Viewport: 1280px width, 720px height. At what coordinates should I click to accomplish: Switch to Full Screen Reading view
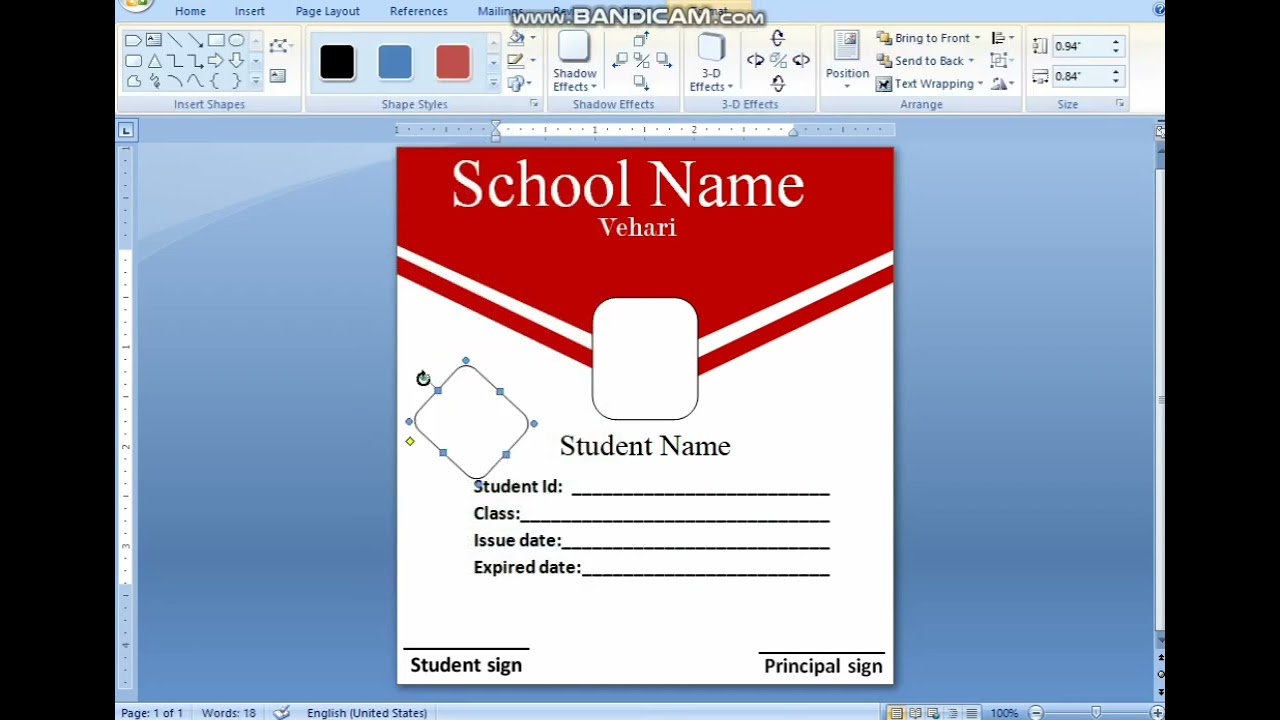pos(915,713)
